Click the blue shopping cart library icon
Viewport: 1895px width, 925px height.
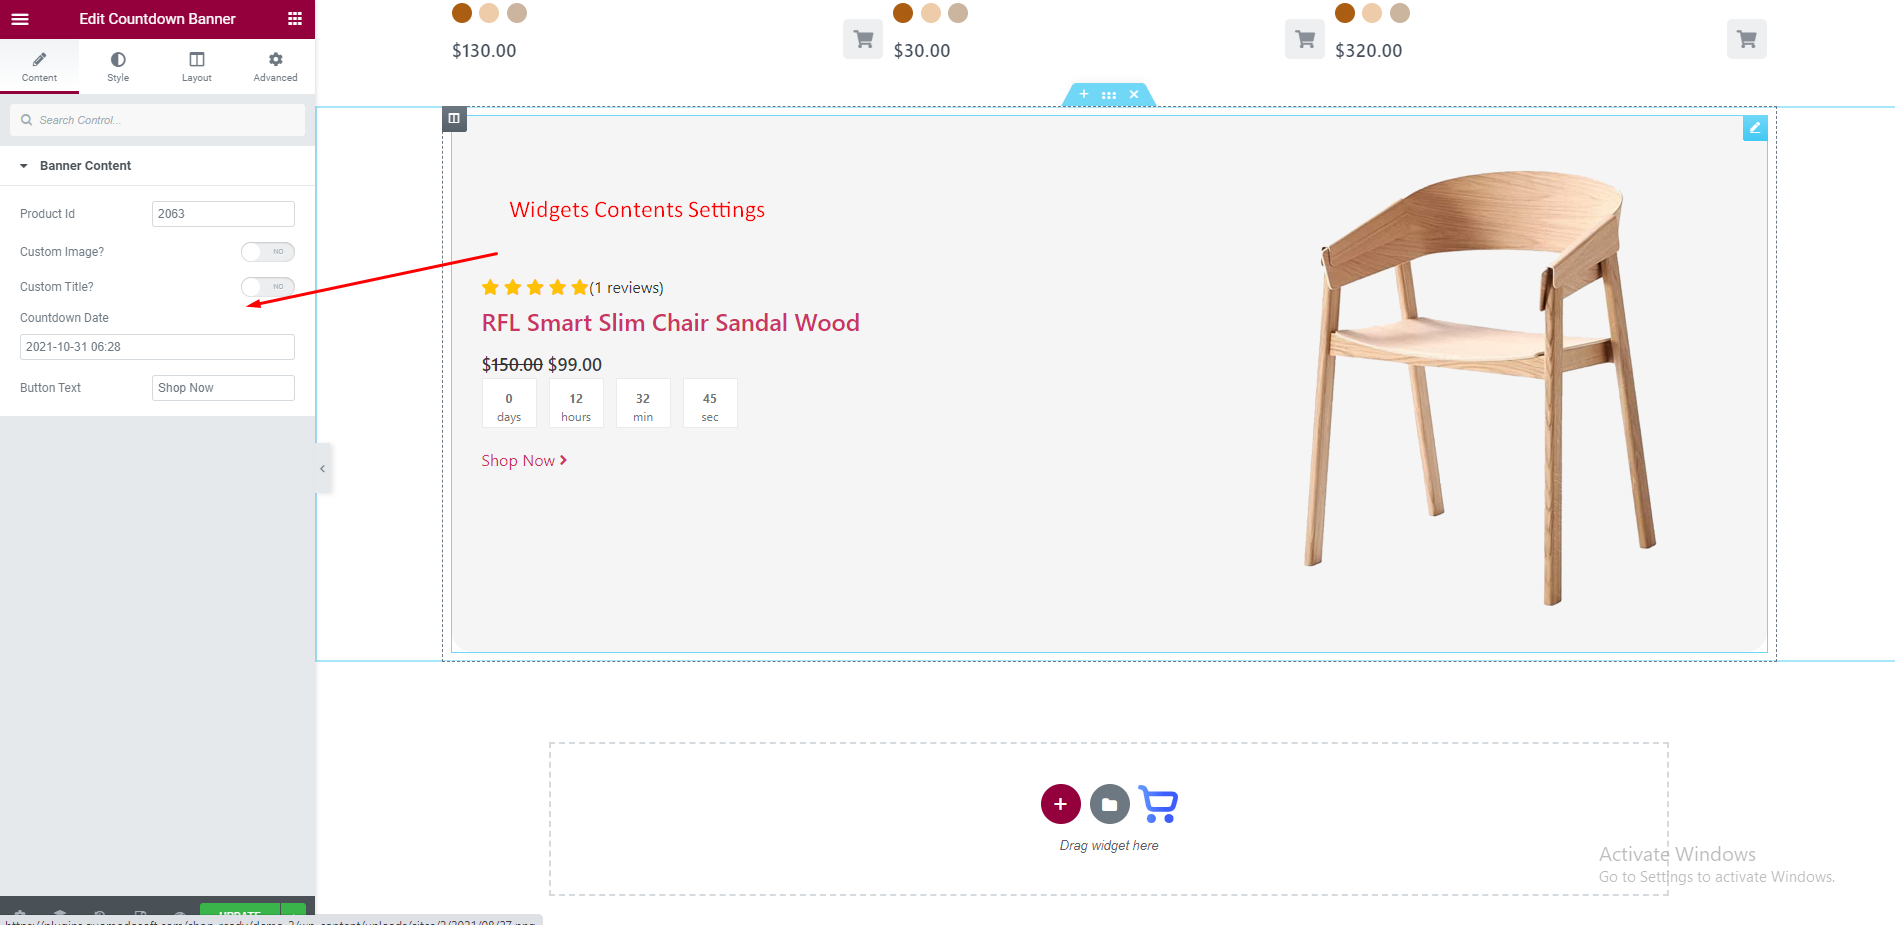click(1158, 804)
